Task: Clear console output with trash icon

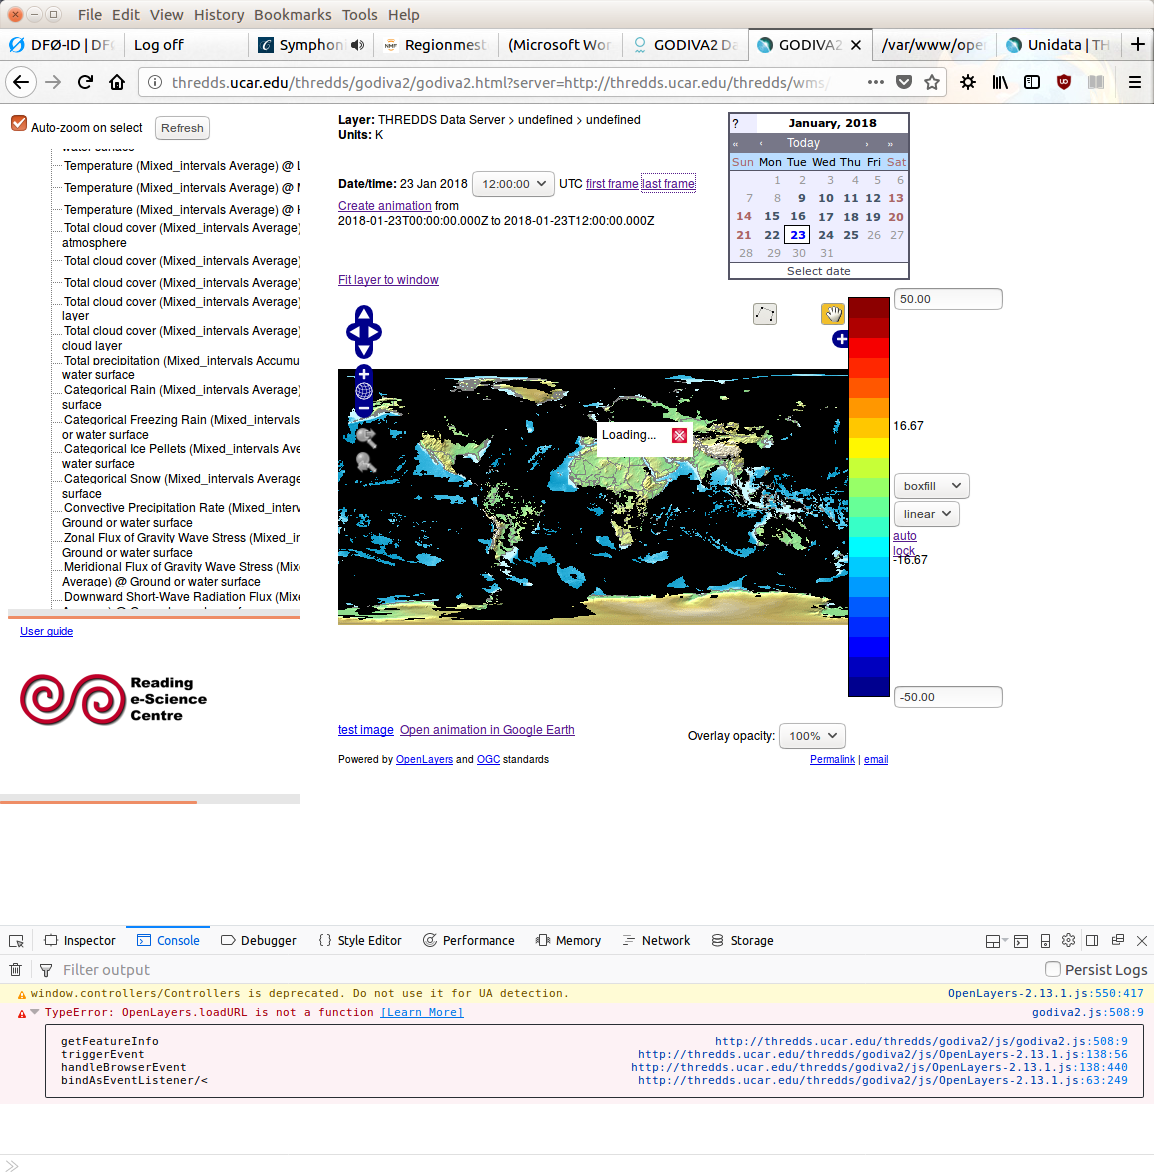Action: click(x=16, y=969)
